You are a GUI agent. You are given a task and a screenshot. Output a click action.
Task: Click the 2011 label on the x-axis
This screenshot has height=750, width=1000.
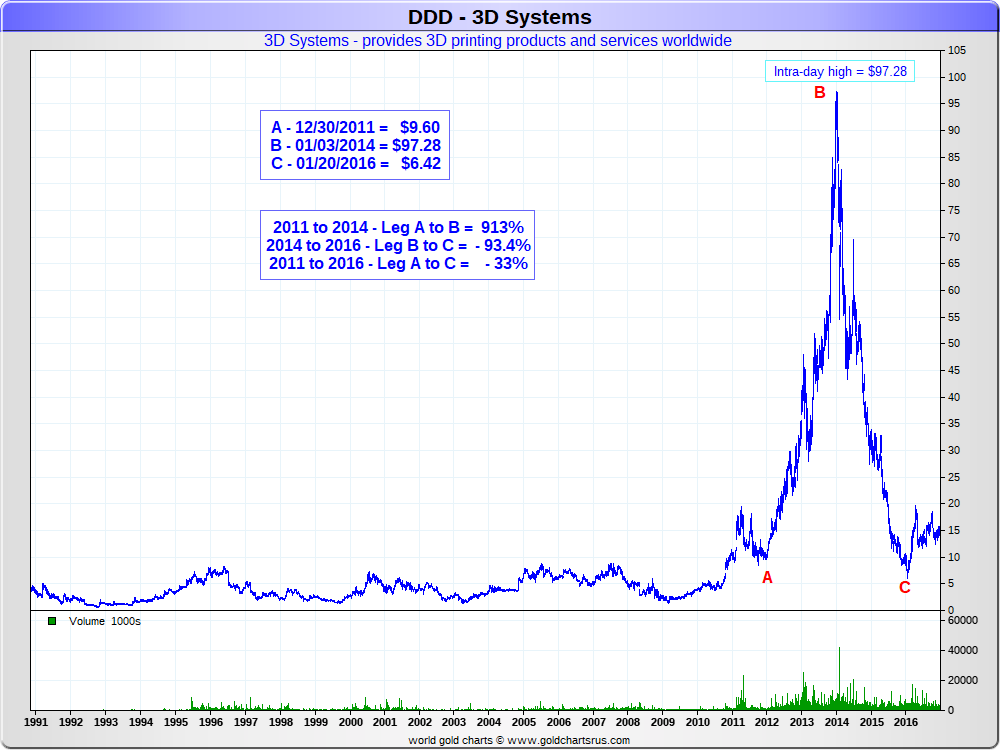click(x=732, y=722)
